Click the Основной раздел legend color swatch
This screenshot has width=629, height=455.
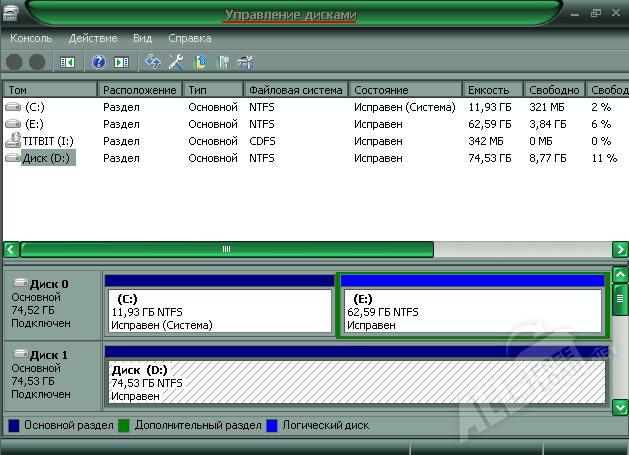13,425
